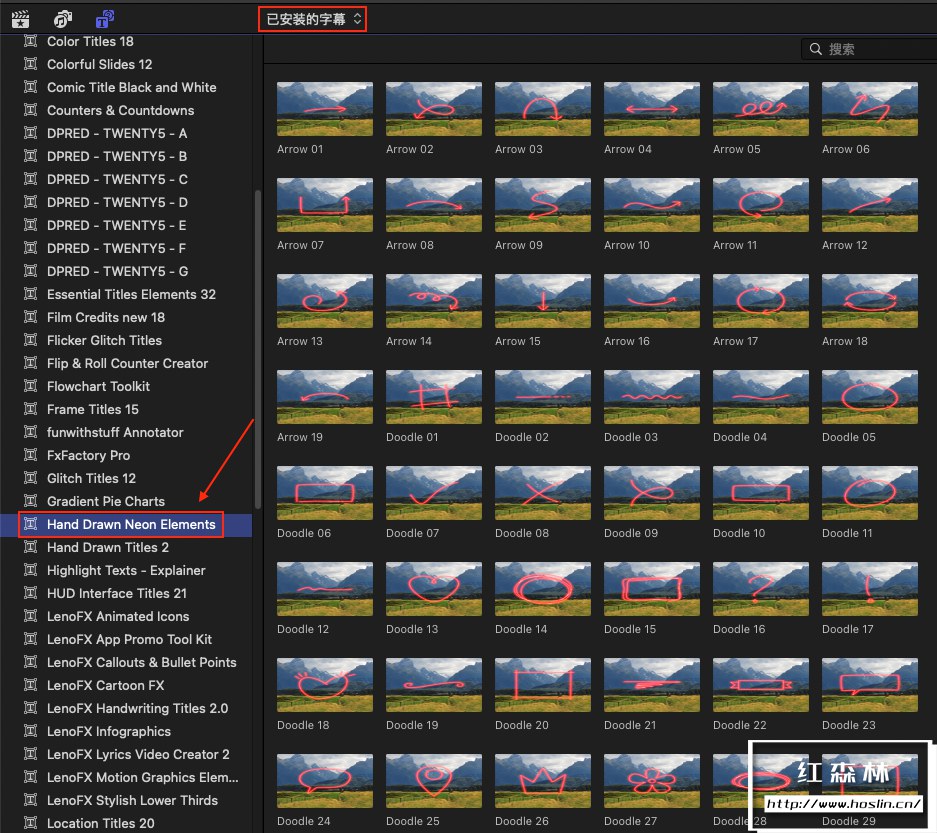The height and width of the screenshot is (833, 937).
Task: Select the Doodle 08 cross thumbnail
Action: [x=543, y=493]
